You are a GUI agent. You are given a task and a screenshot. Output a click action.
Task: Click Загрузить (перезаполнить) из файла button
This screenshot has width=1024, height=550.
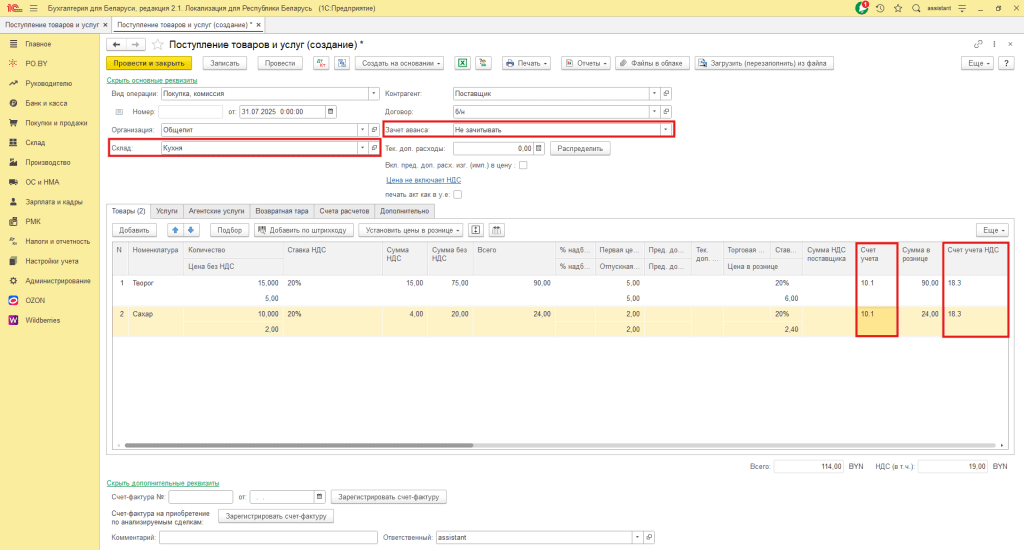(x=764, y=63)
